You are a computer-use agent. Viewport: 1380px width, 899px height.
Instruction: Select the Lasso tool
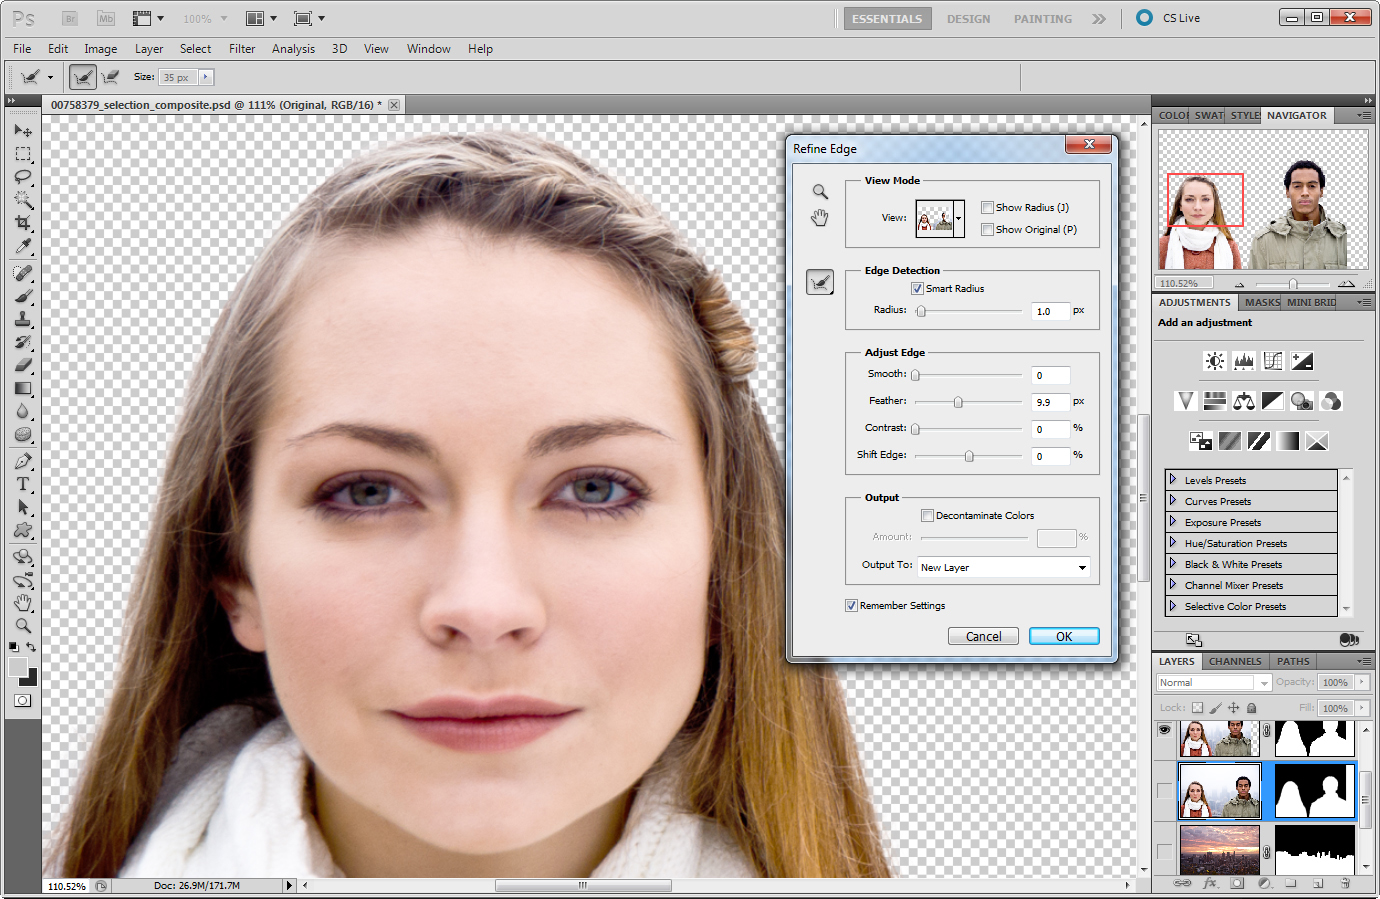tap(23, 177)
